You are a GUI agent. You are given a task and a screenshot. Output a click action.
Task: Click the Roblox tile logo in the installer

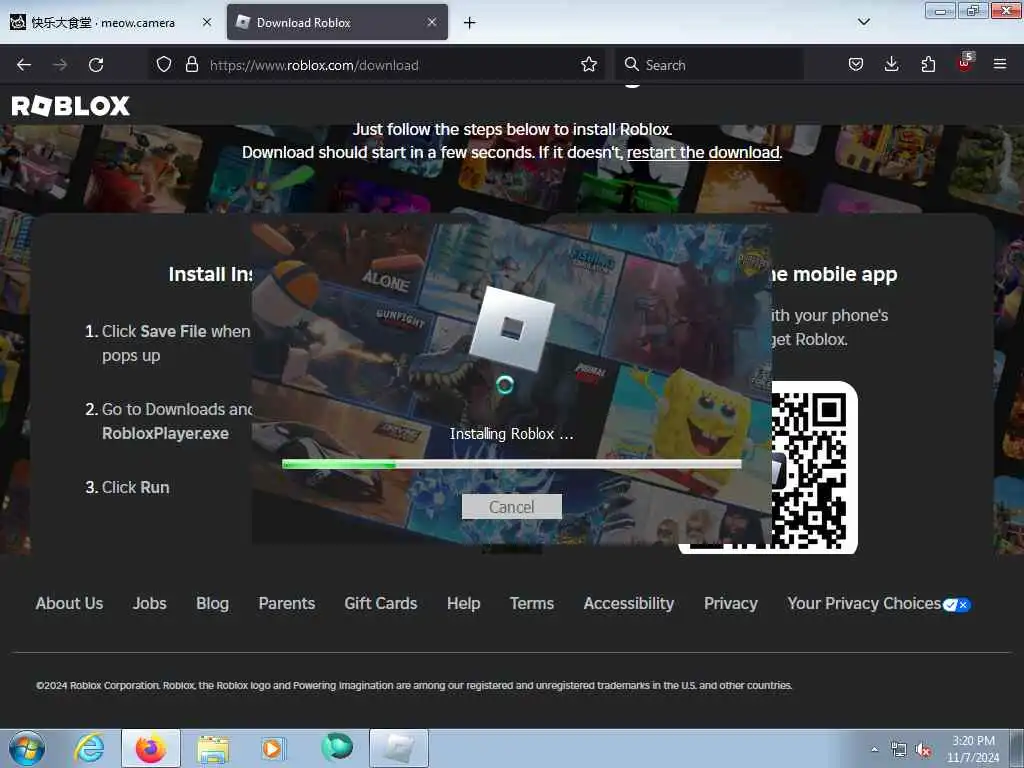click(511, 329)
